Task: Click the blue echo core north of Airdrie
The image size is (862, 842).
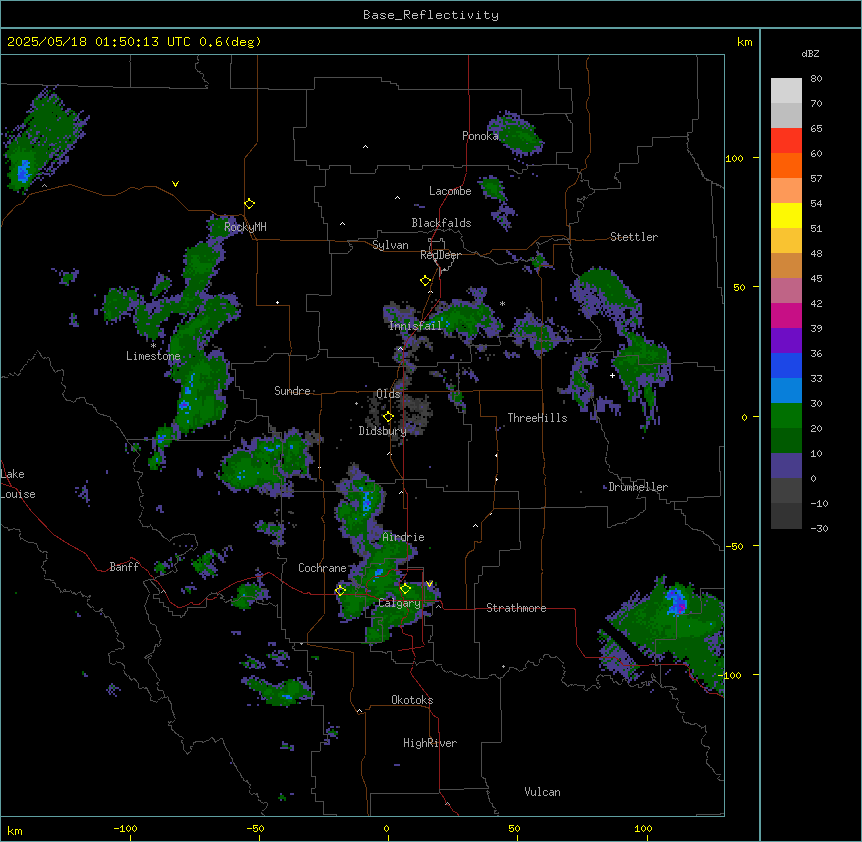Action: (366, 500)
